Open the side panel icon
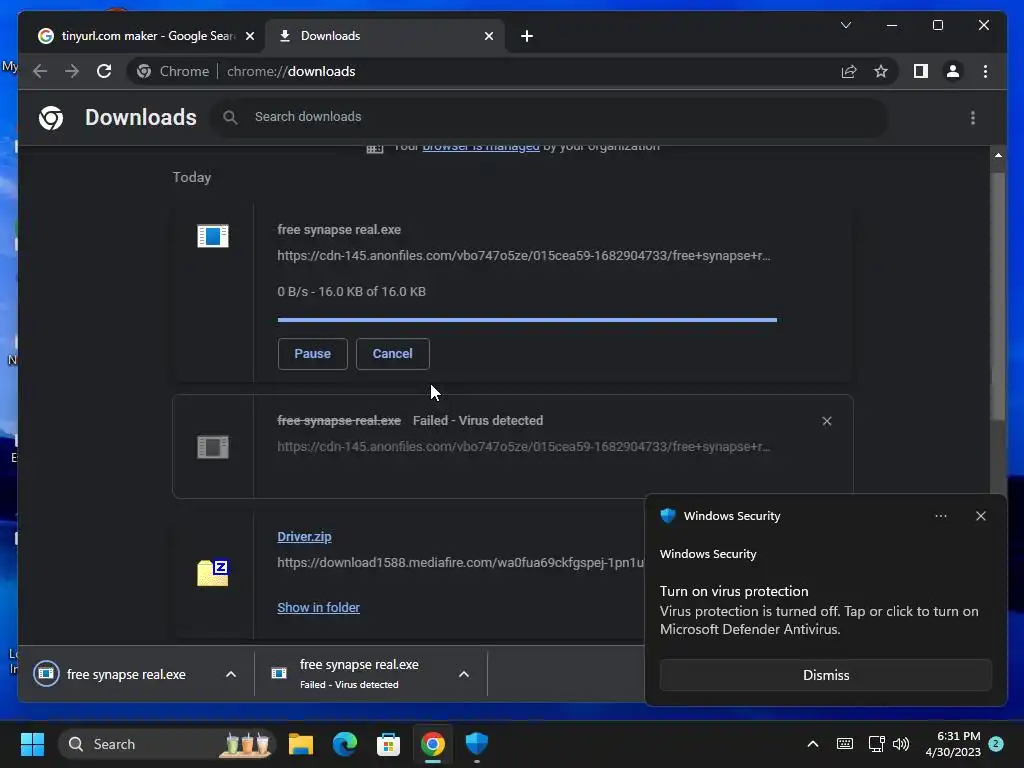This screenshot has height=768, width=1024. click(x=921, y=71)
